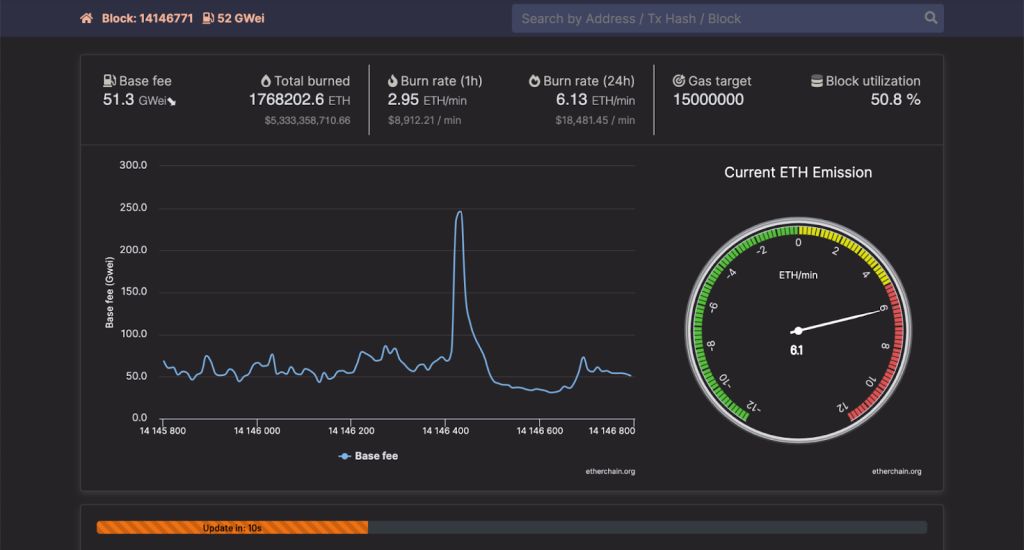1024x550 pixels.
Task: Click the Total burned flame icon
Action: click(266, 81)
